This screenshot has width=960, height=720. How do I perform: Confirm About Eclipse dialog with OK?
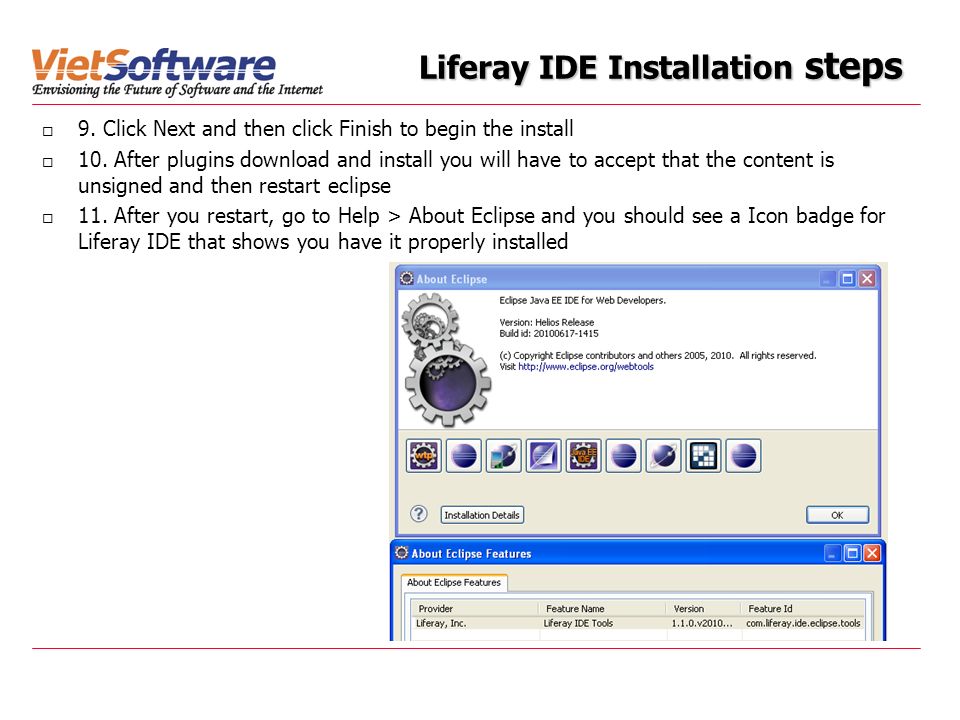[837, 515]
